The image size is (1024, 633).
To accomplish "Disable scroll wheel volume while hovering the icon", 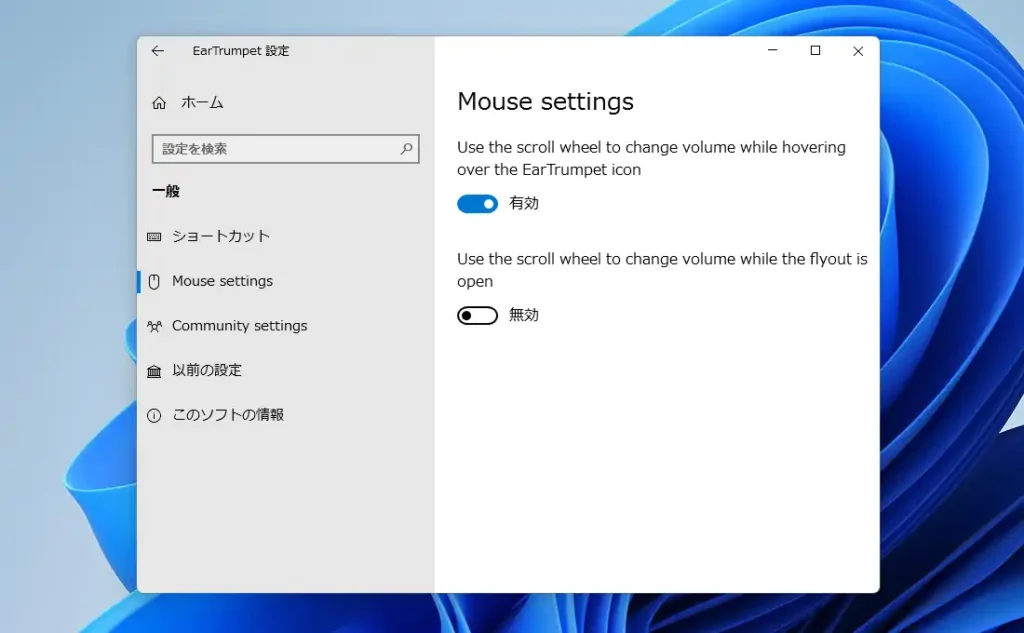I will click(x=477, y=203).
